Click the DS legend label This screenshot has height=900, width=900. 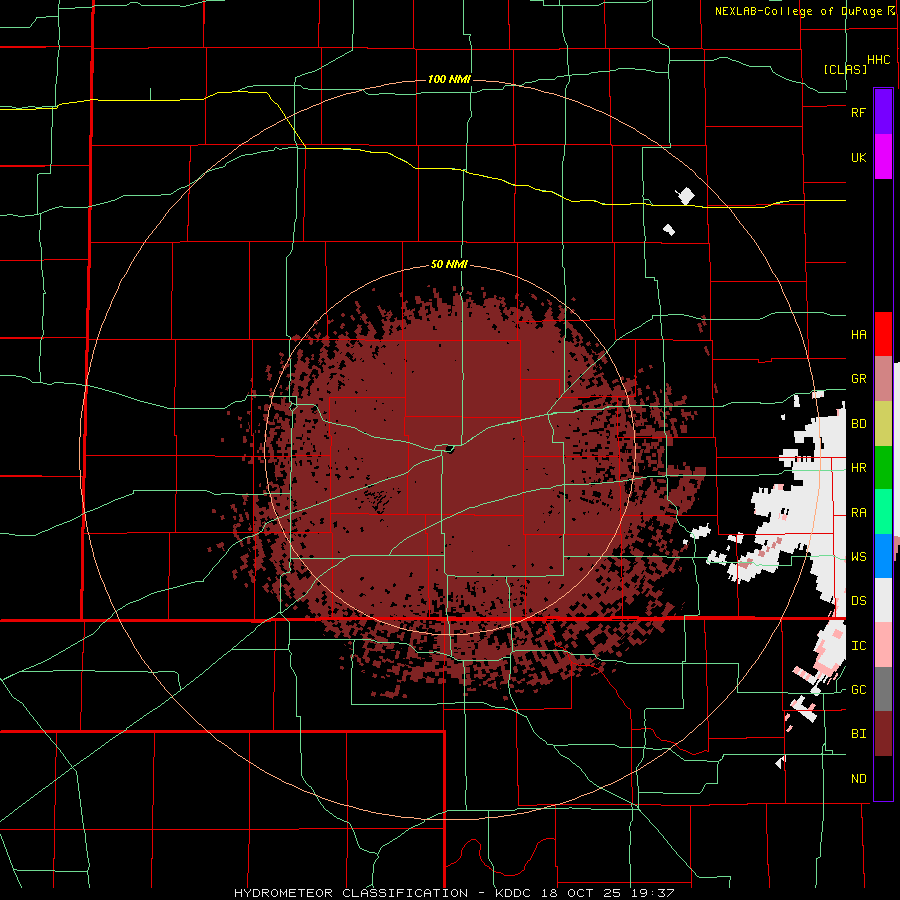point(858,601)
